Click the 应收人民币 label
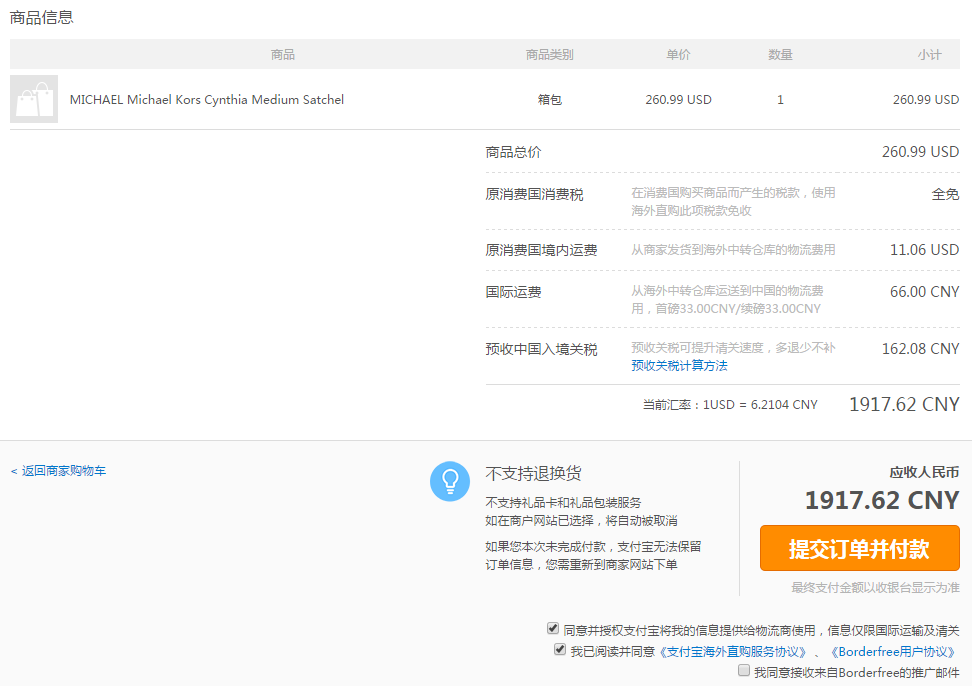 pyautogui.click(x=924, y=472)
